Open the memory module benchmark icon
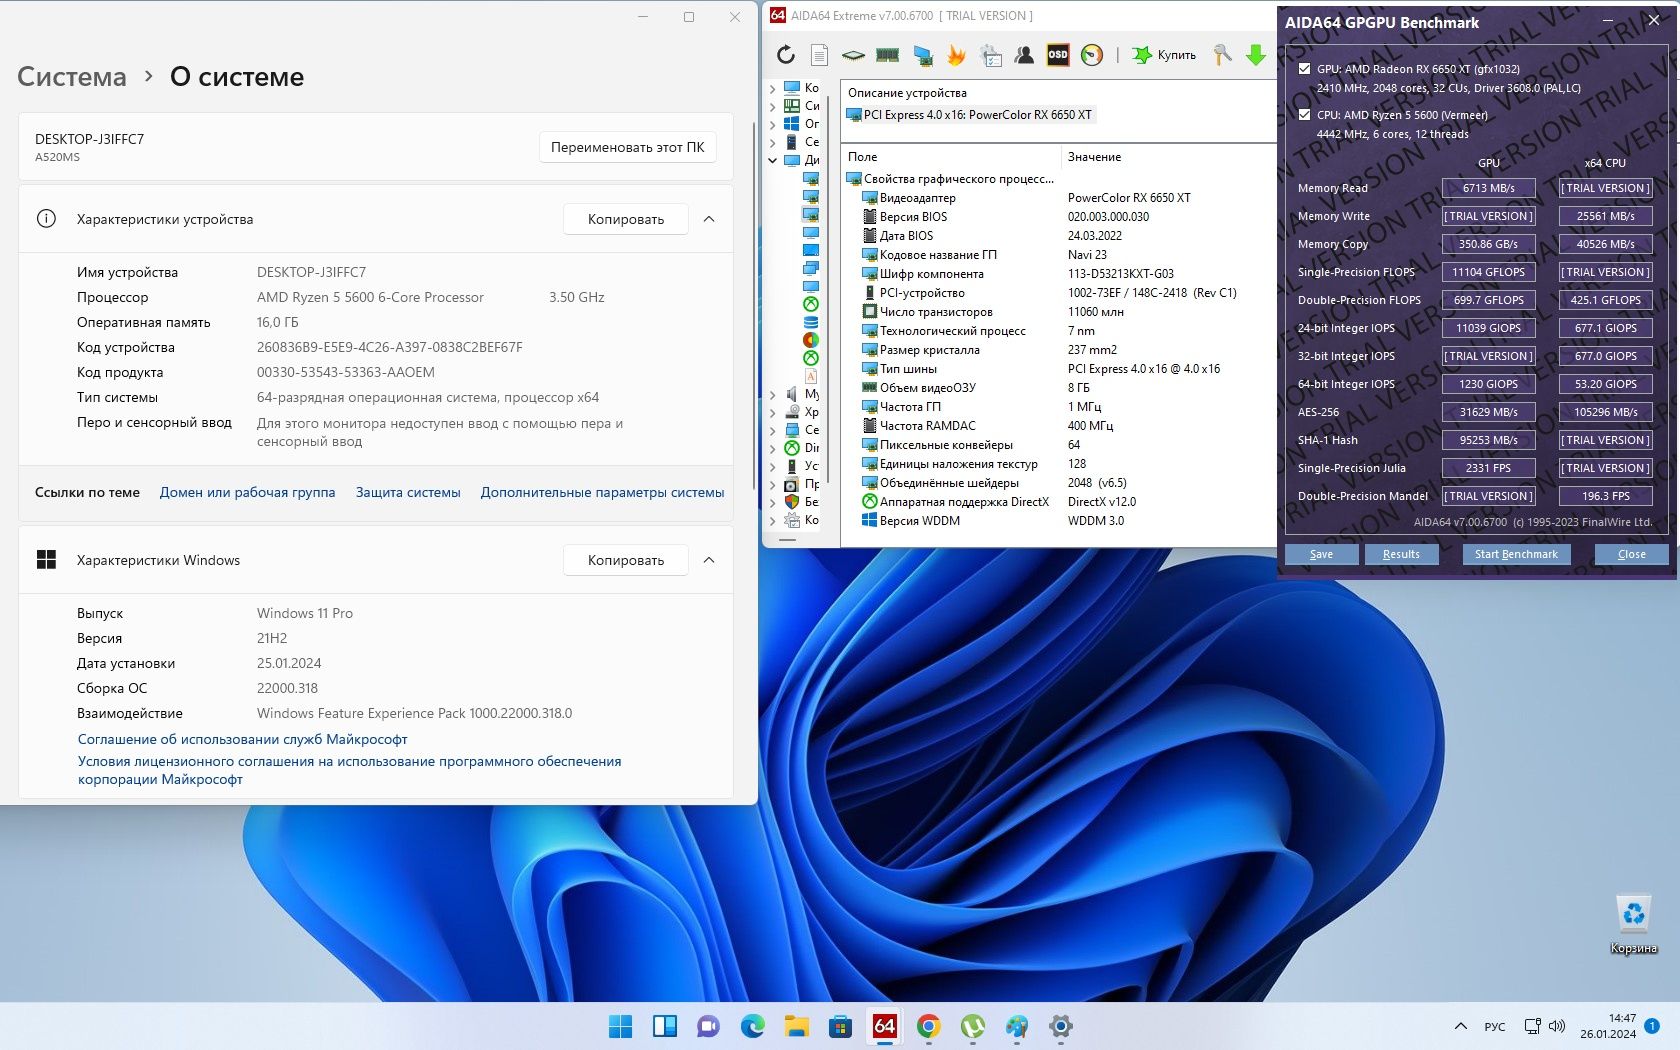Viewport: 1680px width, 1050px height. (887, 55)
